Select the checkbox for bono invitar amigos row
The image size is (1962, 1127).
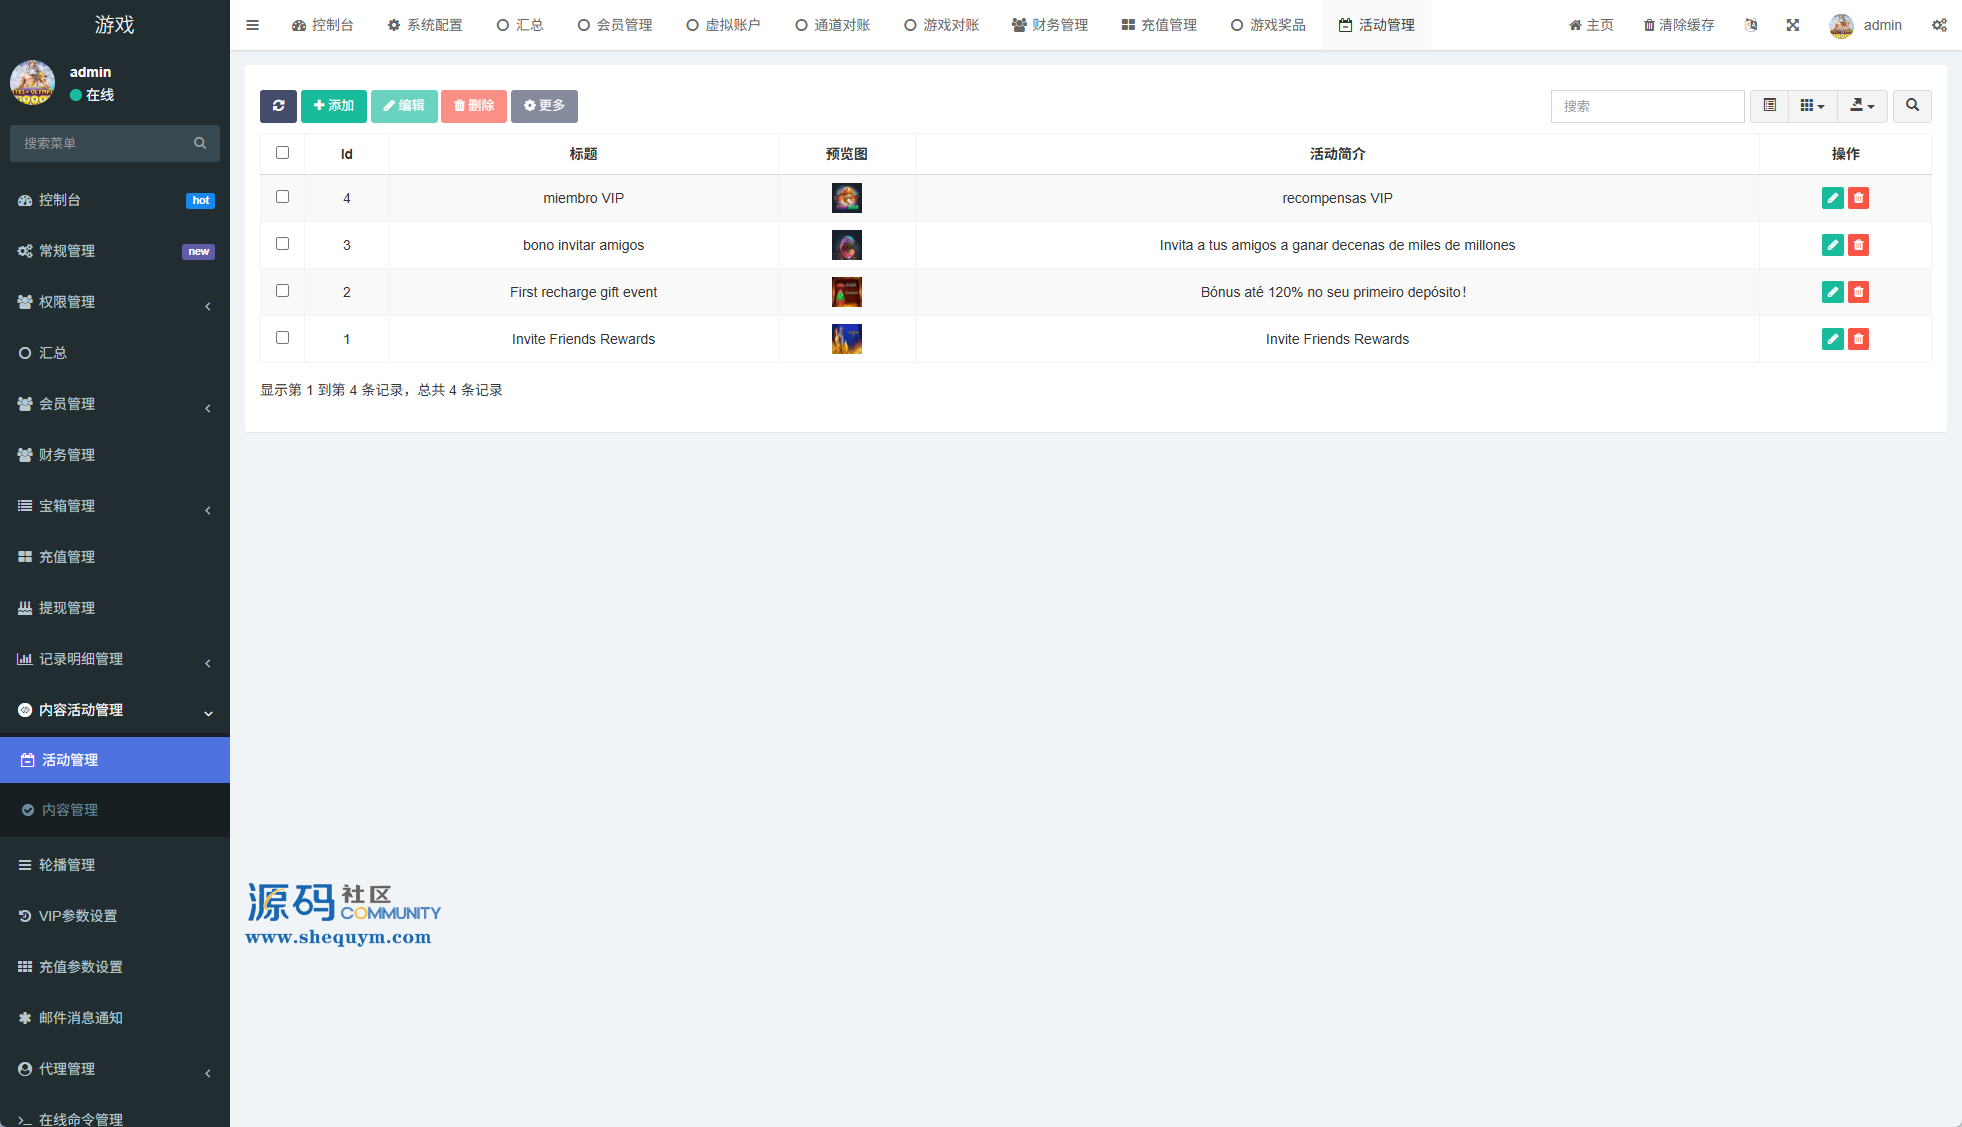pos(282,244)
